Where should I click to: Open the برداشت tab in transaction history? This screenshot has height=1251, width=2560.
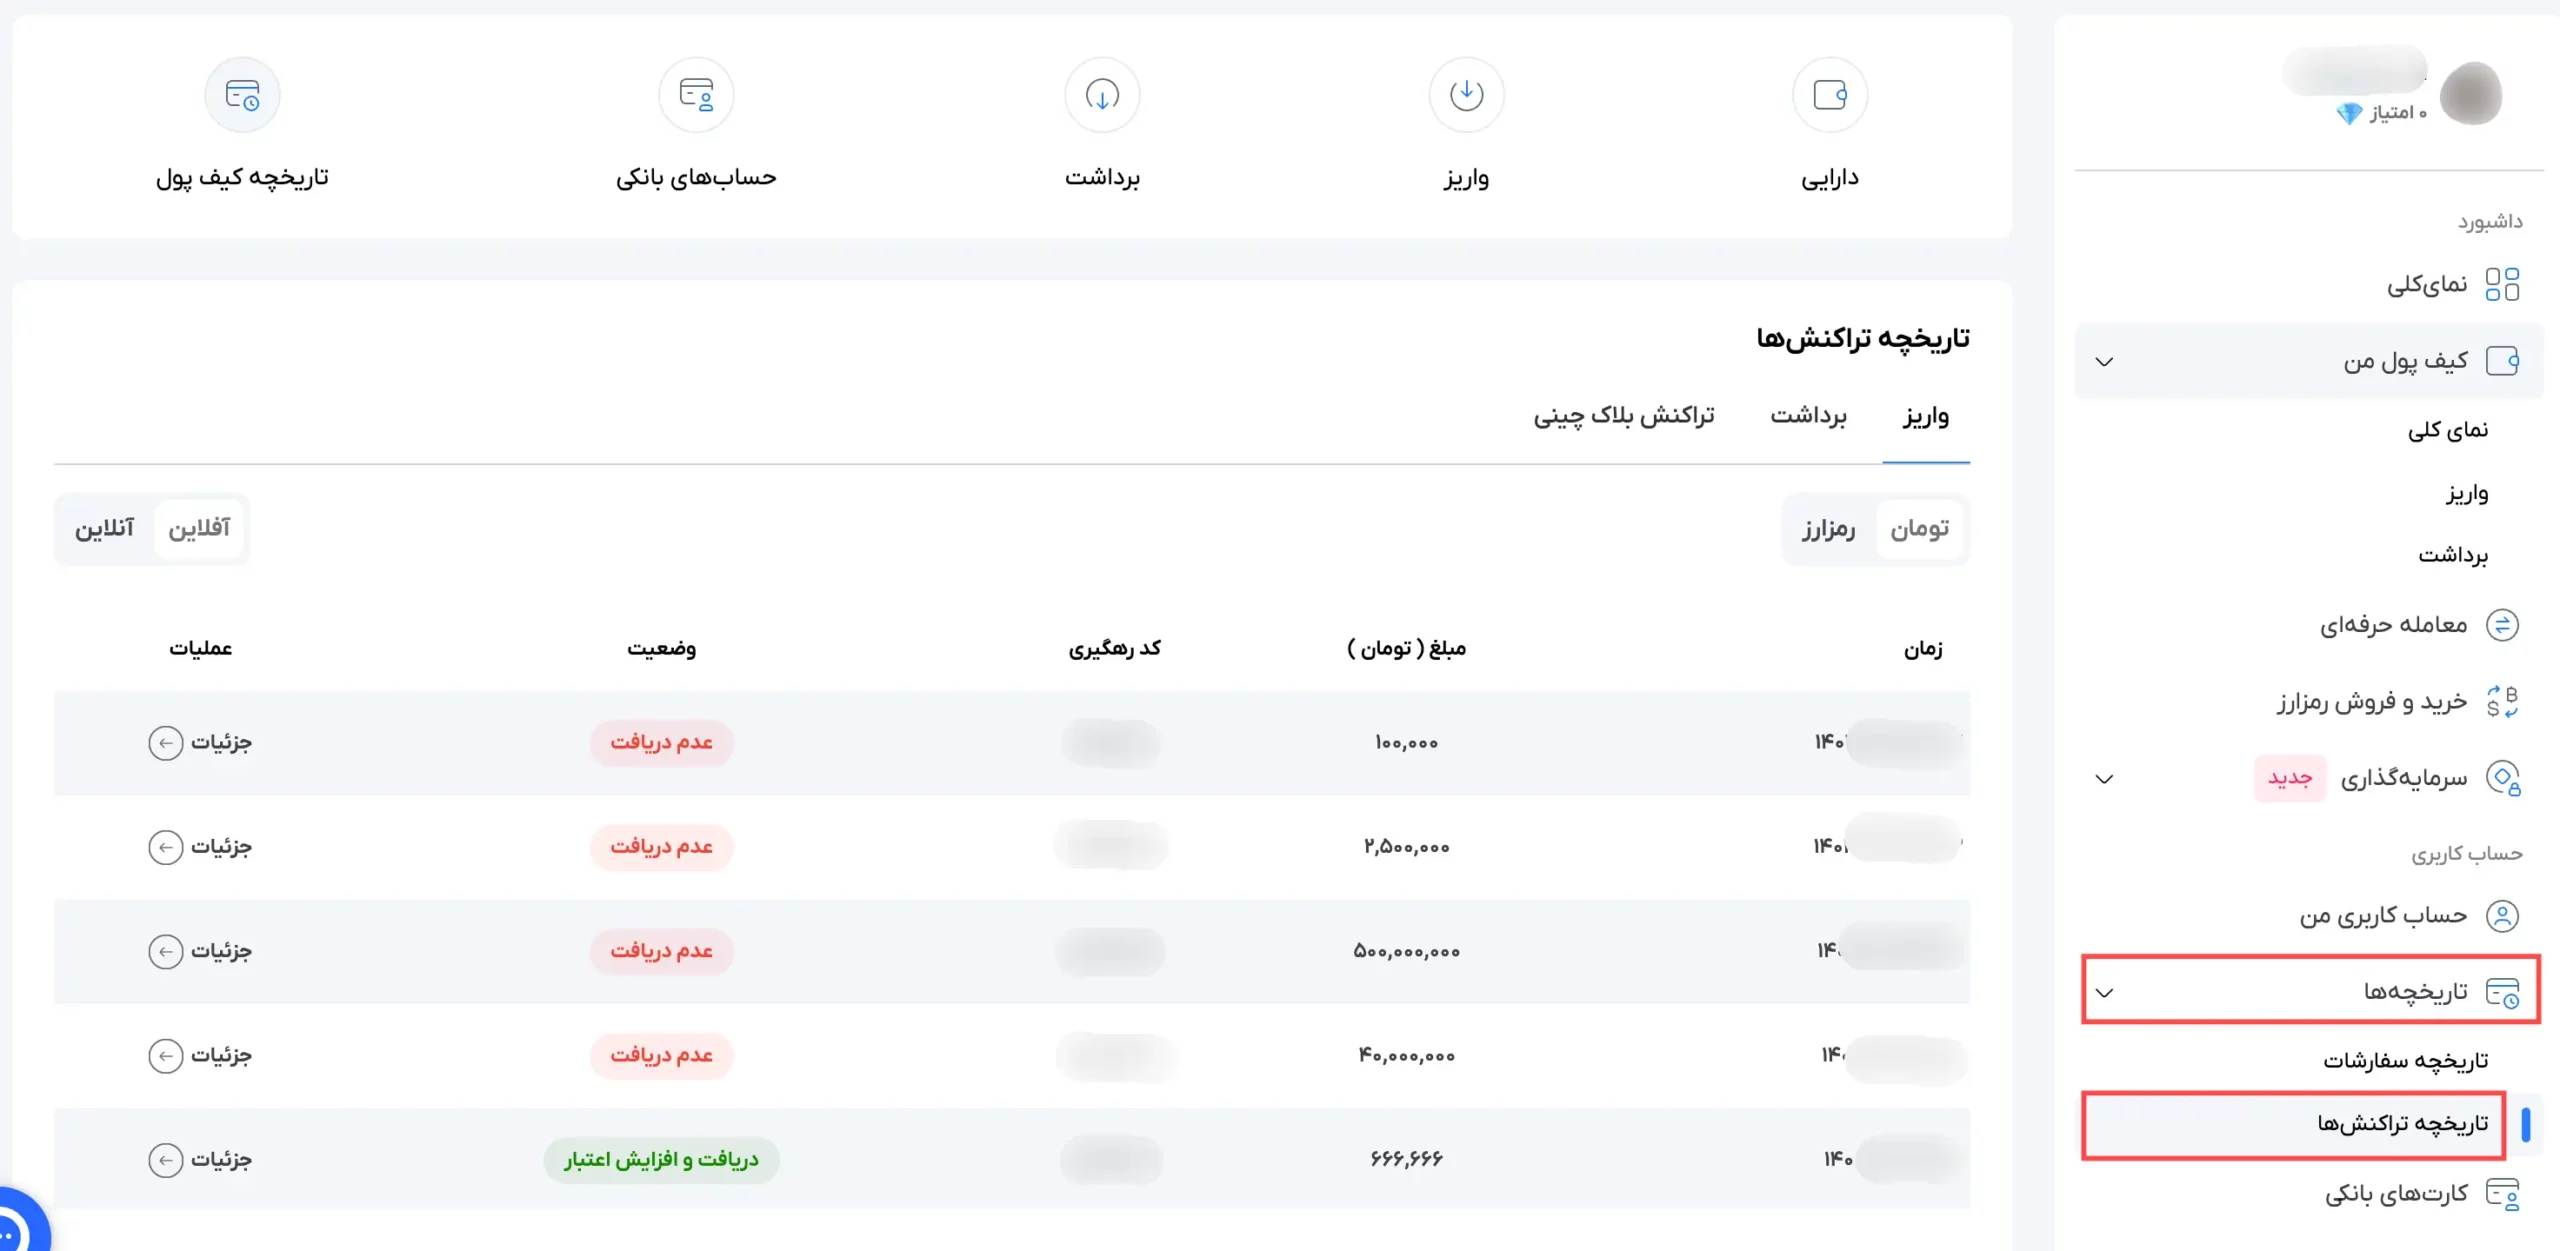1810,416
